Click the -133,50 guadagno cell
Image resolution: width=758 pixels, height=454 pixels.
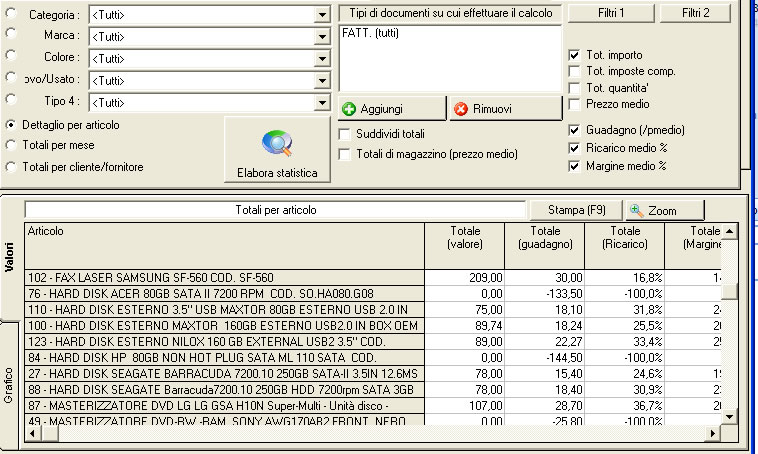click(545, 293)
